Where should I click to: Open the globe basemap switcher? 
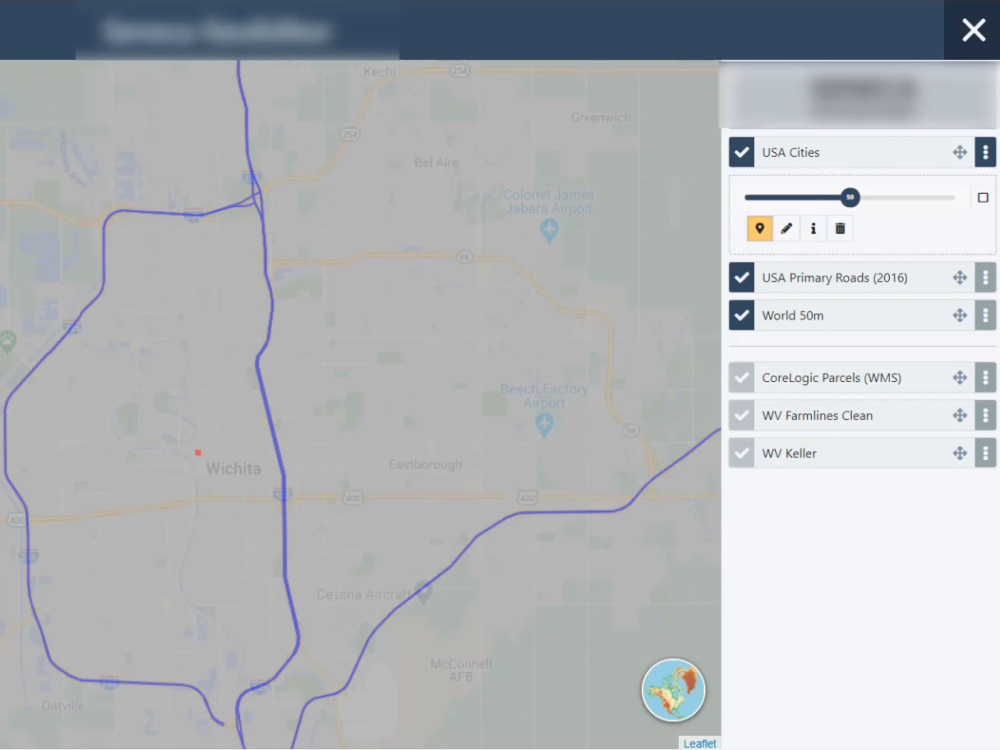tap(673, 690)
